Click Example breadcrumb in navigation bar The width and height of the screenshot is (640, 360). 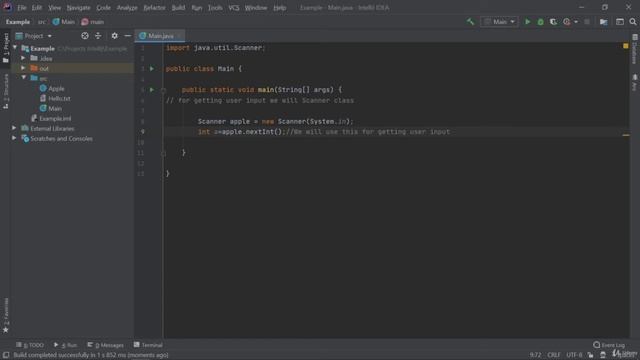tap(18, 22)
